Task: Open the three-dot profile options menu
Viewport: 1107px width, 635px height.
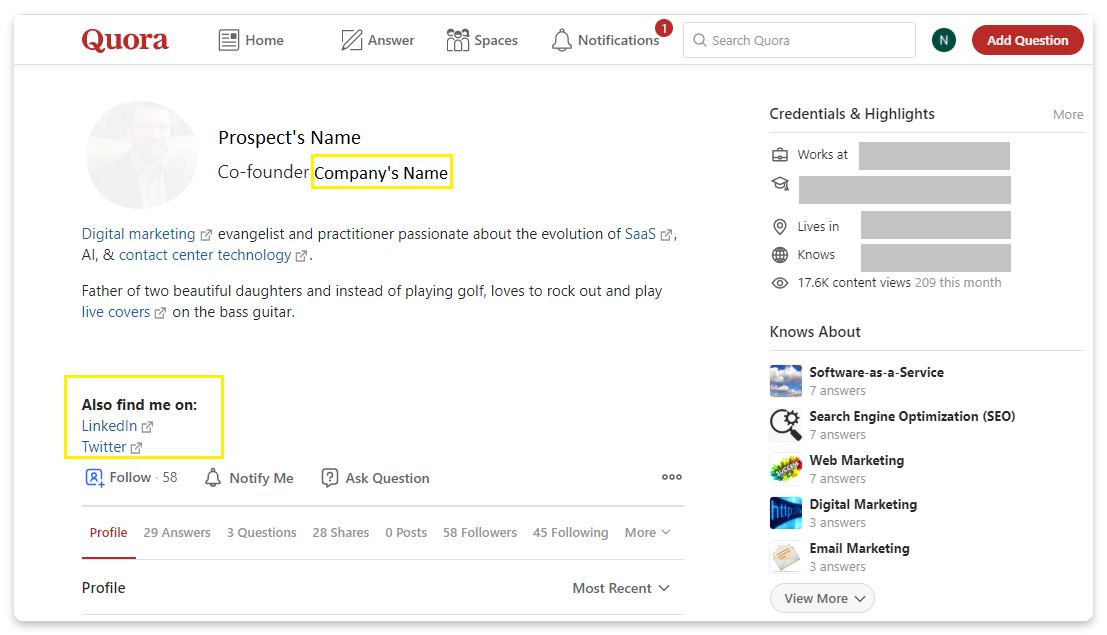Action: [671, 477]
